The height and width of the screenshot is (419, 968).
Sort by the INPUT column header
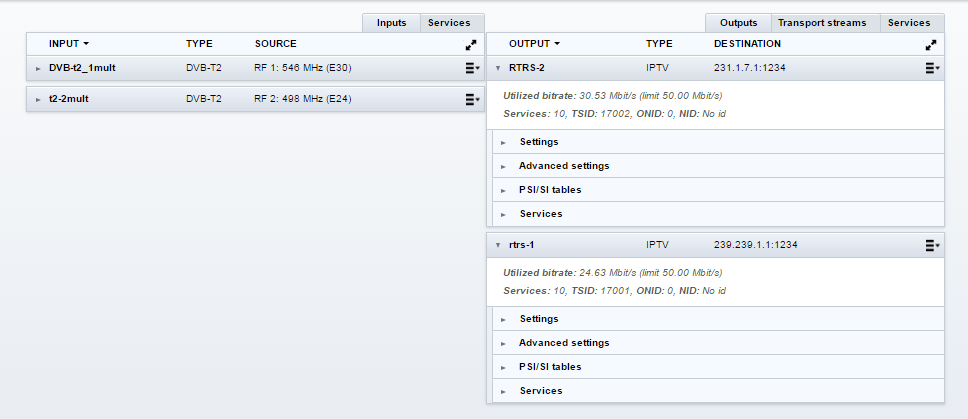(69, 44)
